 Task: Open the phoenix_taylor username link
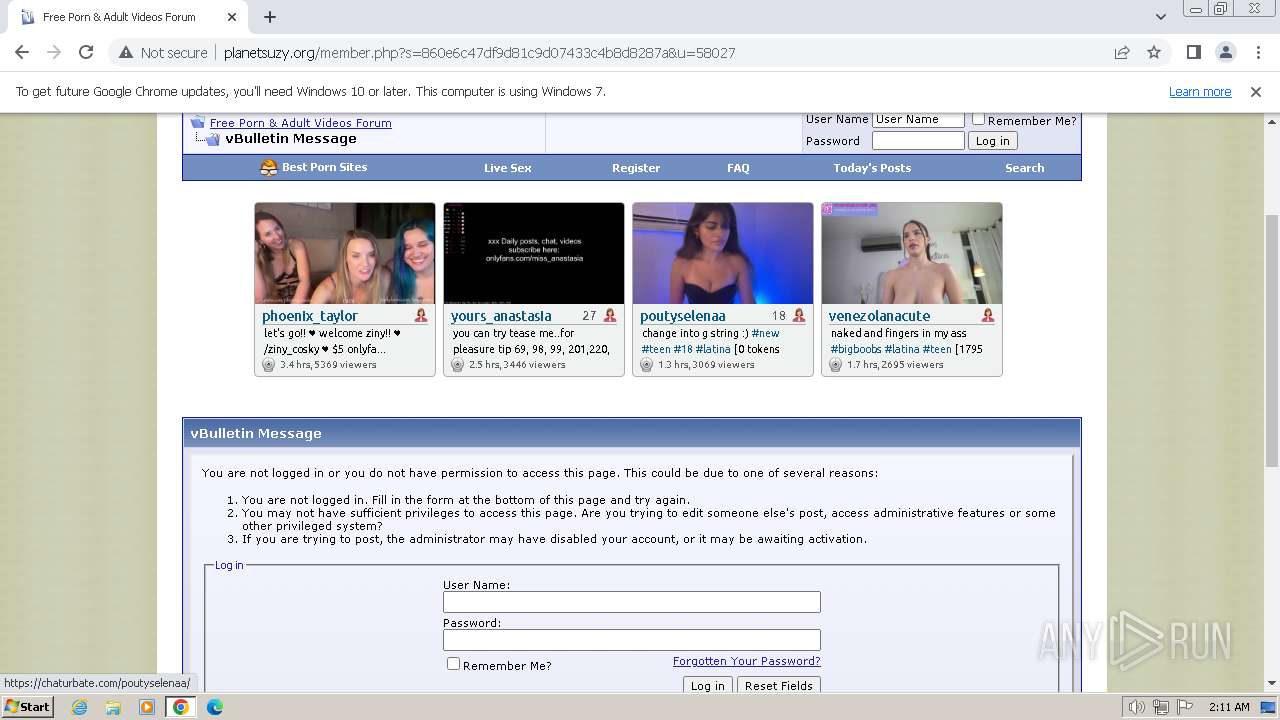point(309,316)
